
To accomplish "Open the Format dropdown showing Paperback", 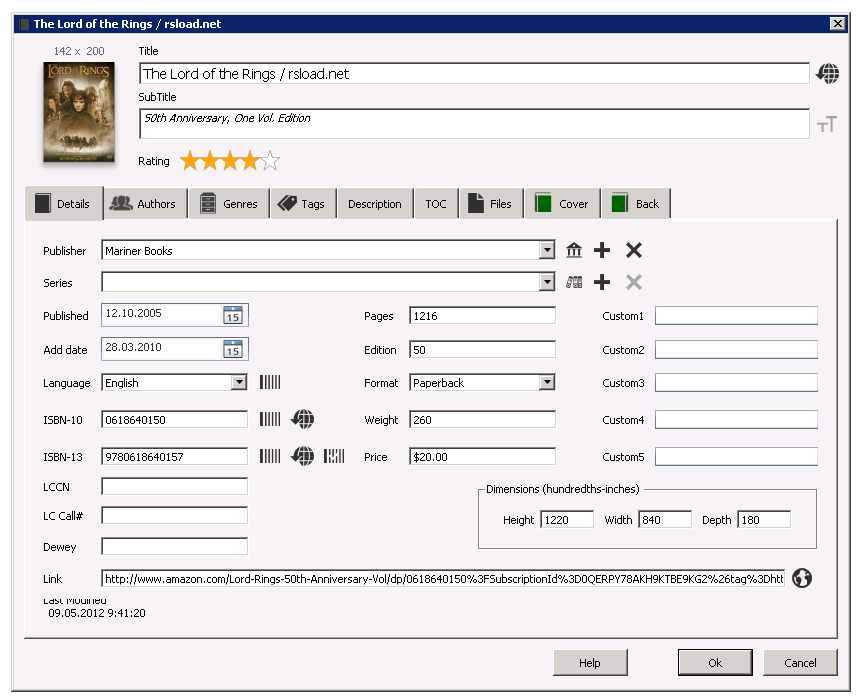I will tap(547, 382).
